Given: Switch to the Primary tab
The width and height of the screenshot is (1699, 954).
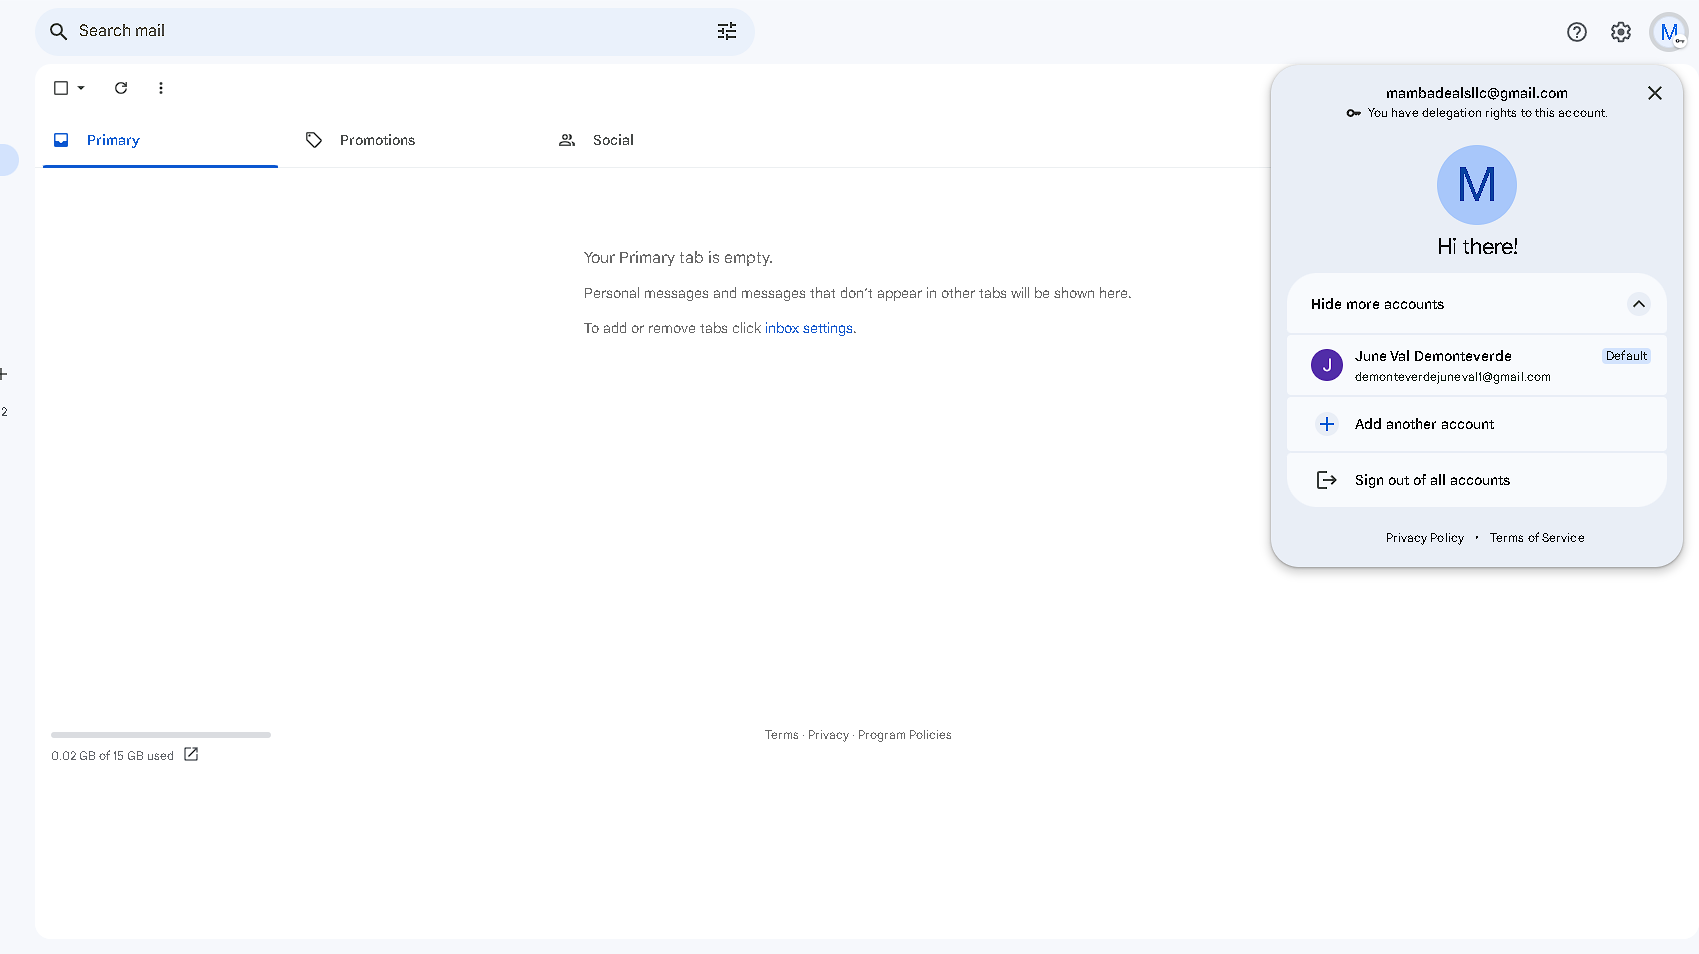Looking at the screenshot, I should click(x=160, y=140).
